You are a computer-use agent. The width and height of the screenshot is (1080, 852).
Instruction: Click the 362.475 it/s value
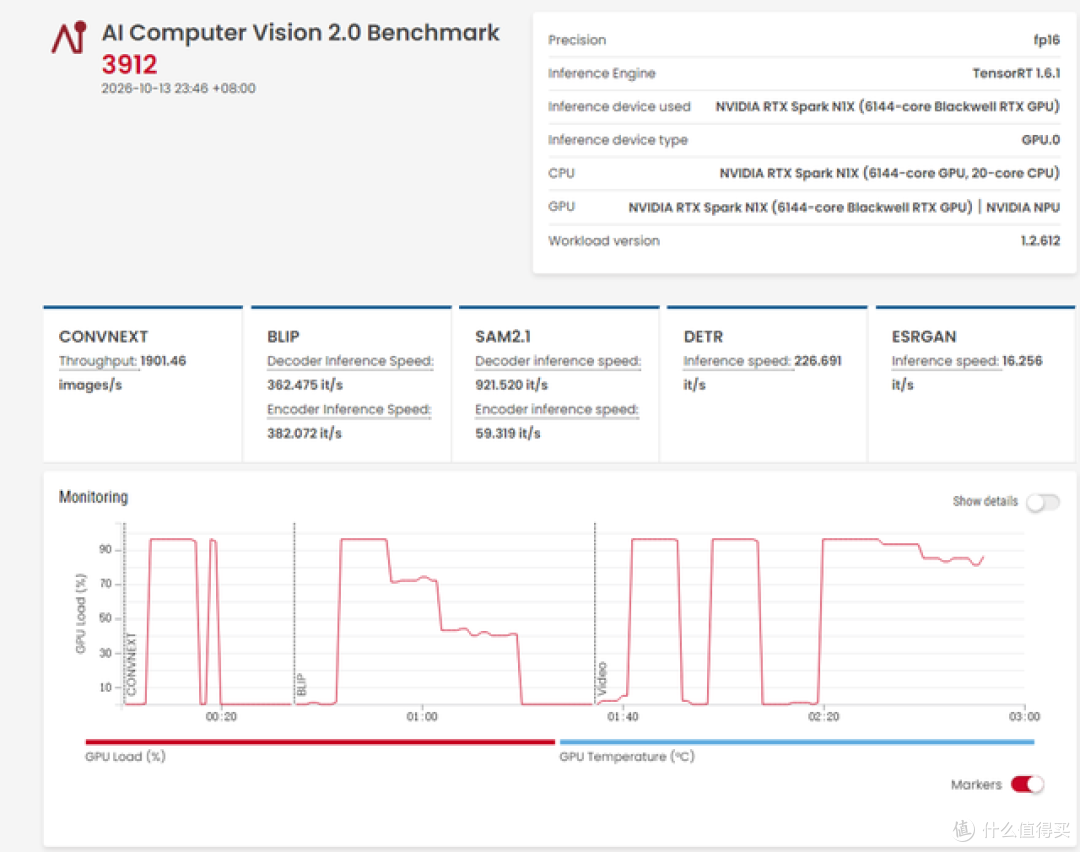(x=305, y=385)
